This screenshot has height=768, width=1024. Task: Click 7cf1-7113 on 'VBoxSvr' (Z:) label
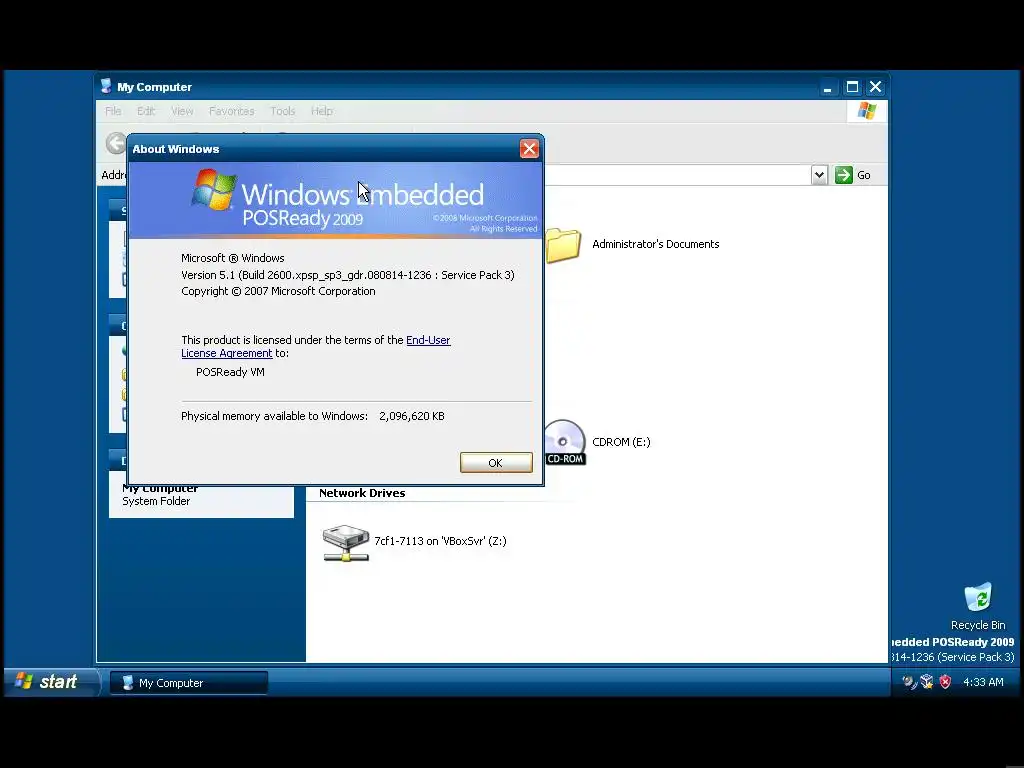click(x=440, y=541)
